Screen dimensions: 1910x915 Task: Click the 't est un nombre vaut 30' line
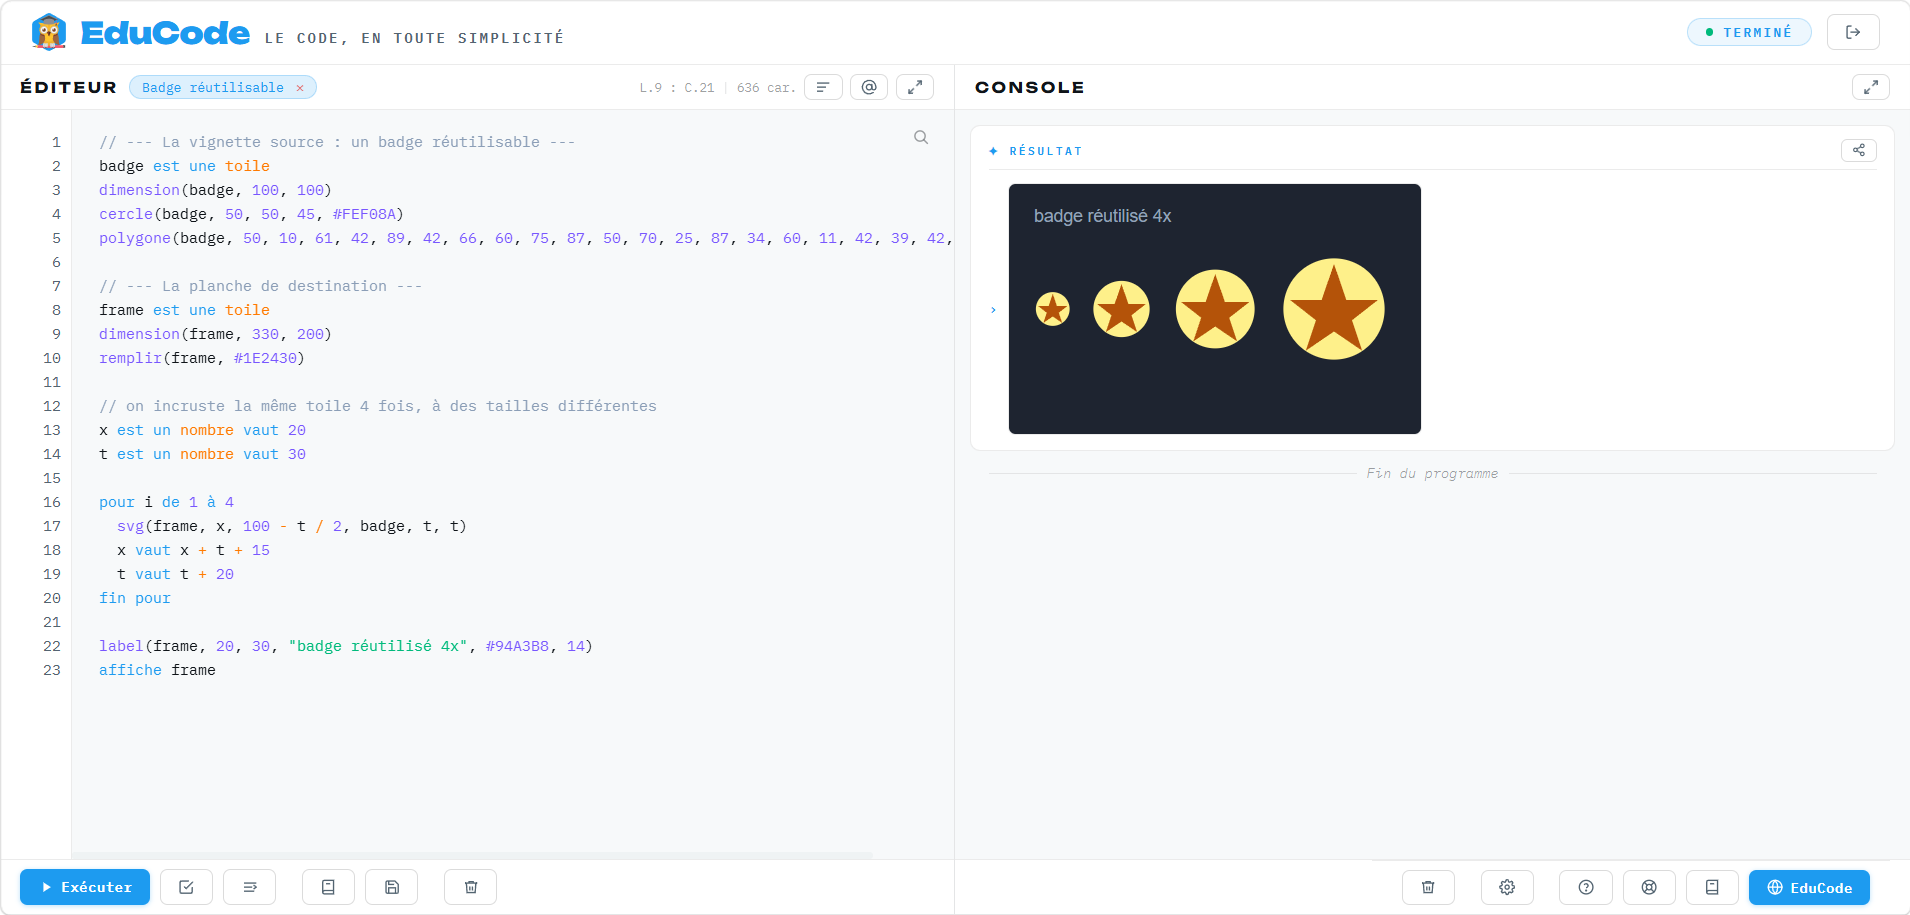tap(202, 454)
